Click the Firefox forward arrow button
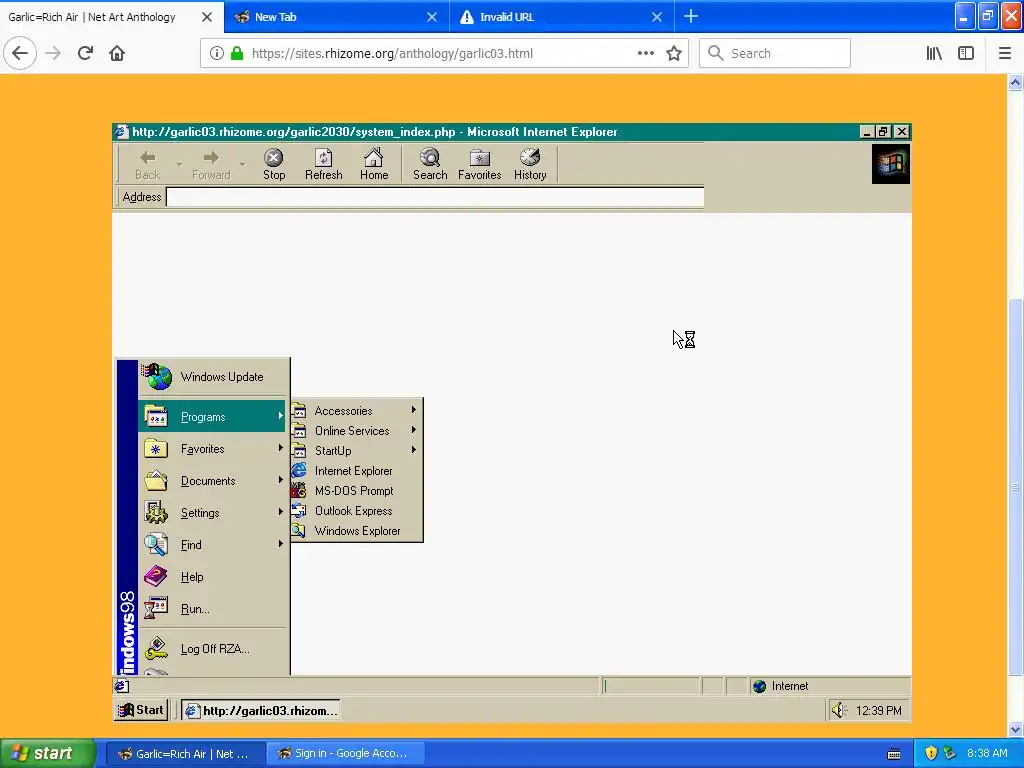Image resolution: width=1024 pixels, height=768 pixels. pyautogui.click(x=53, y=53)
